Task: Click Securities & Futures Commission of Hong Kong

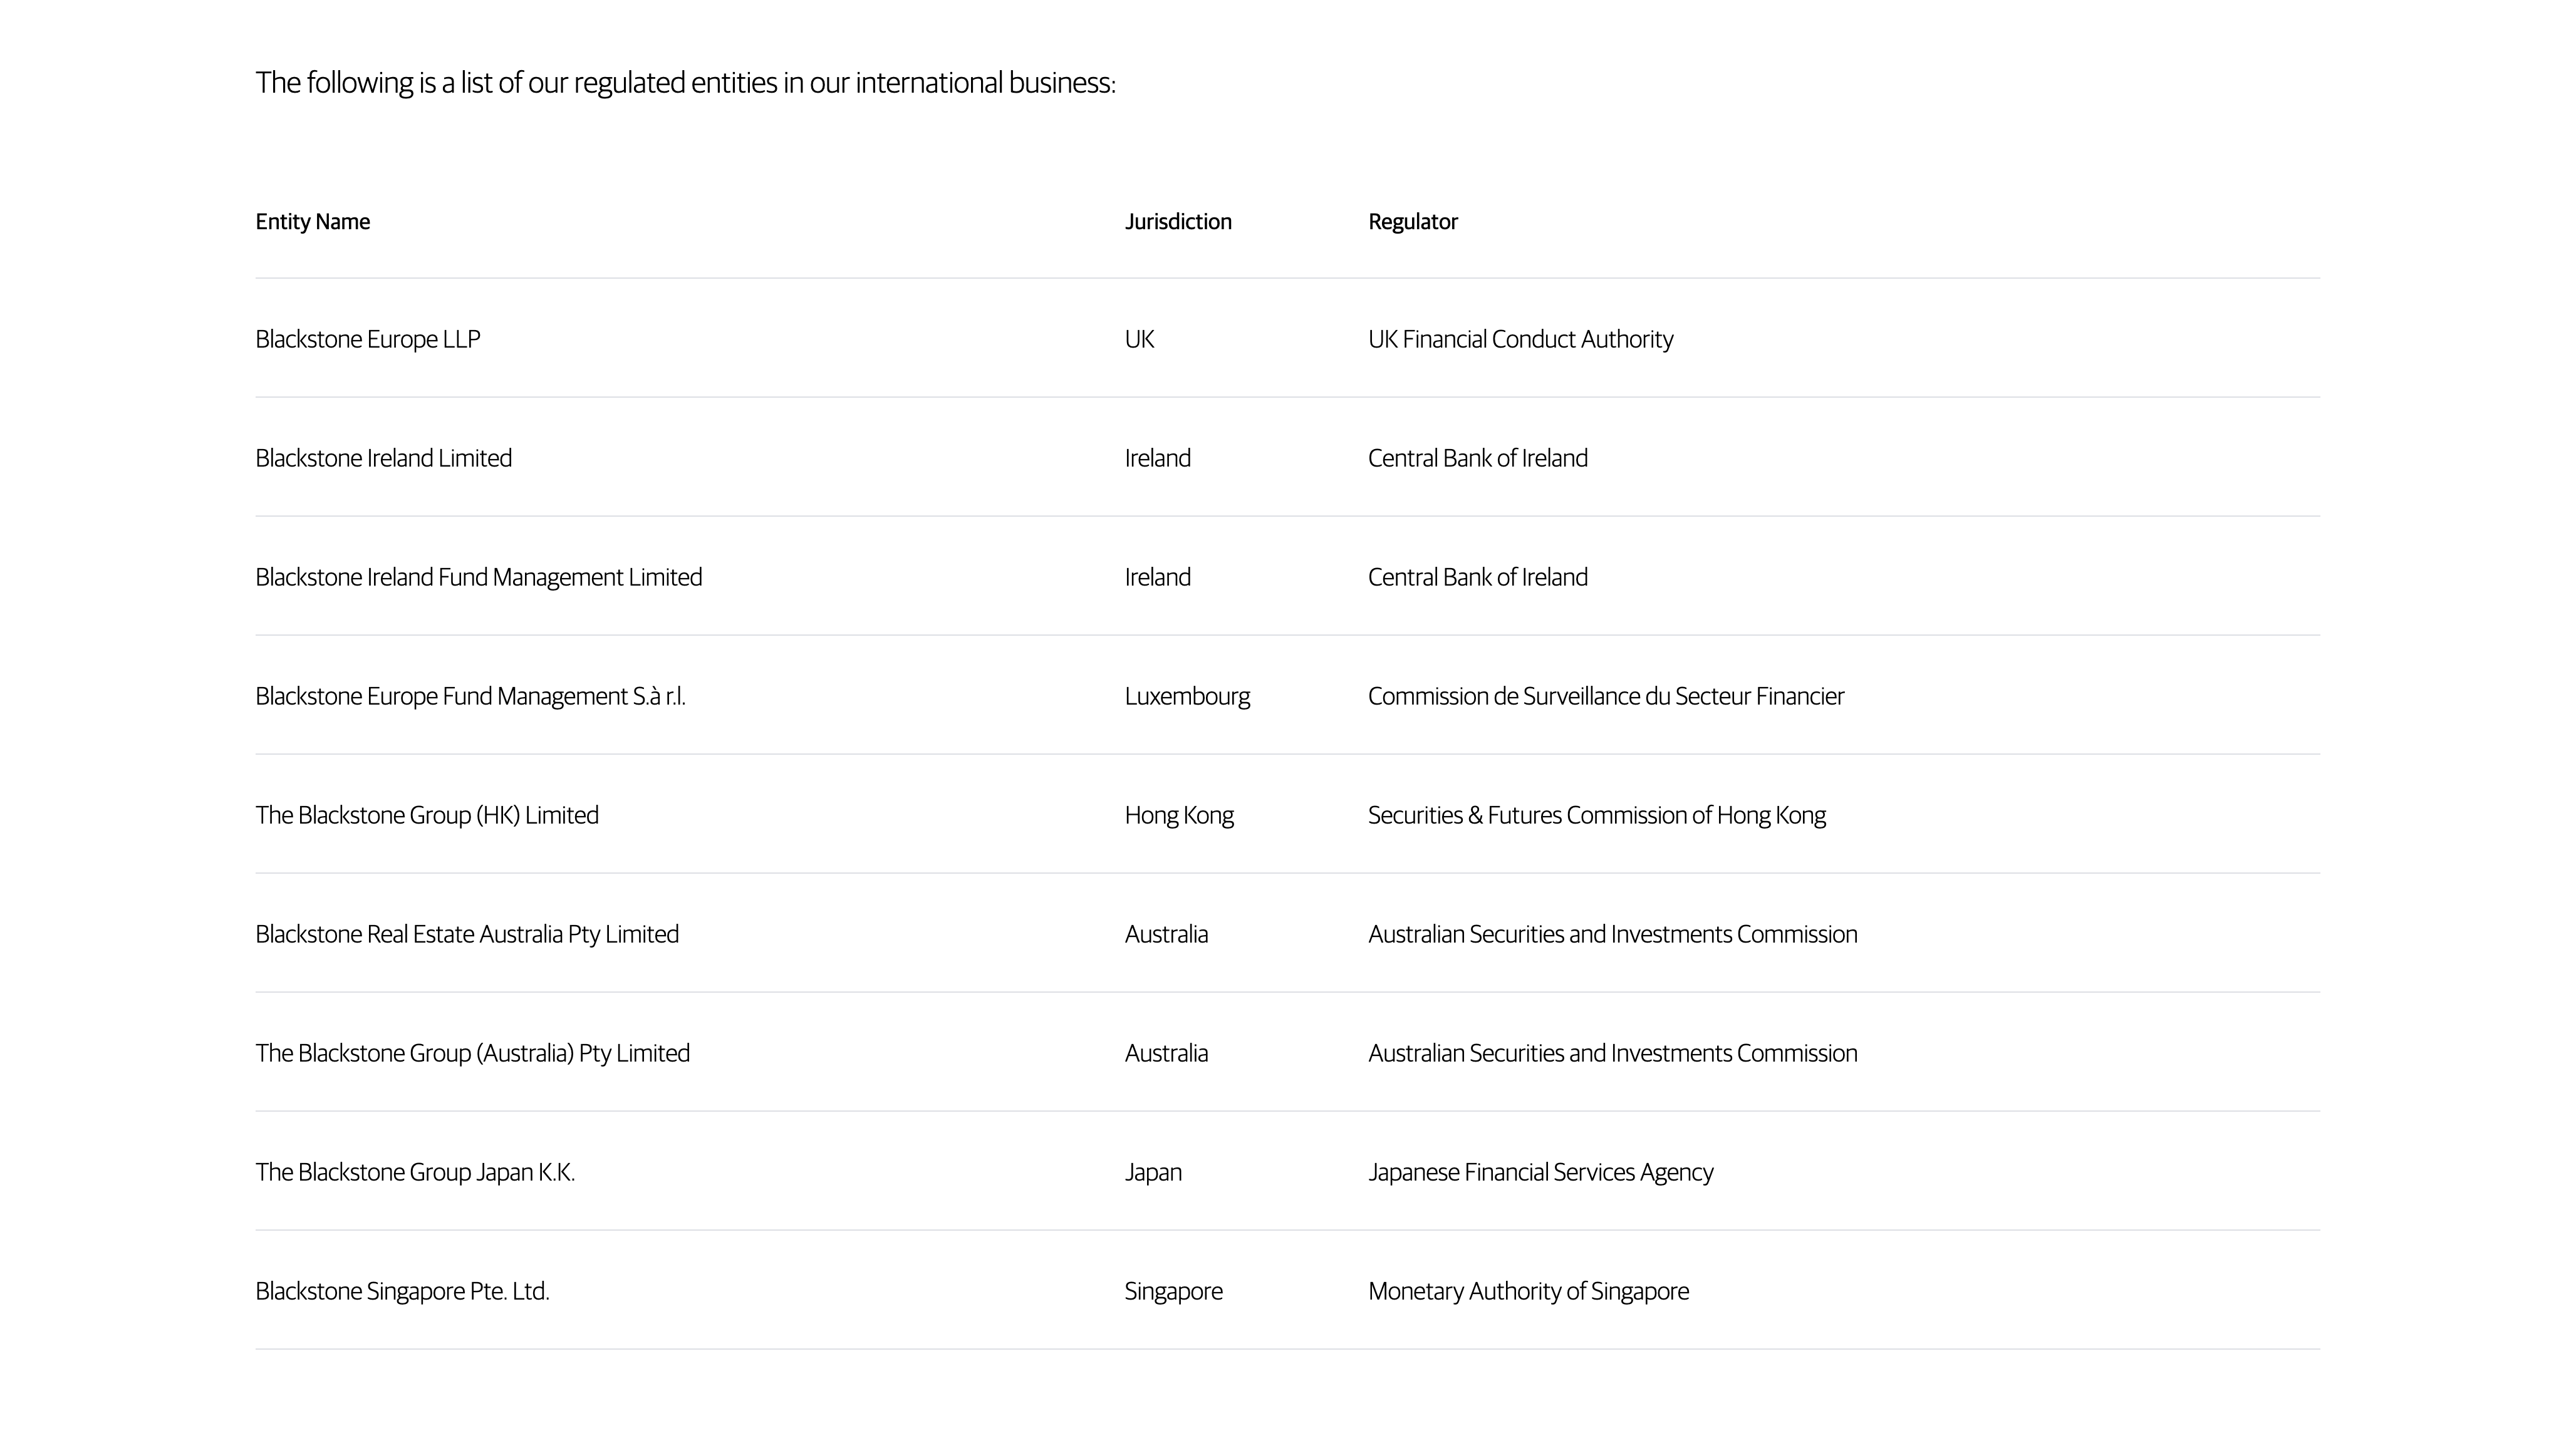Action: tap(1596, 816)
